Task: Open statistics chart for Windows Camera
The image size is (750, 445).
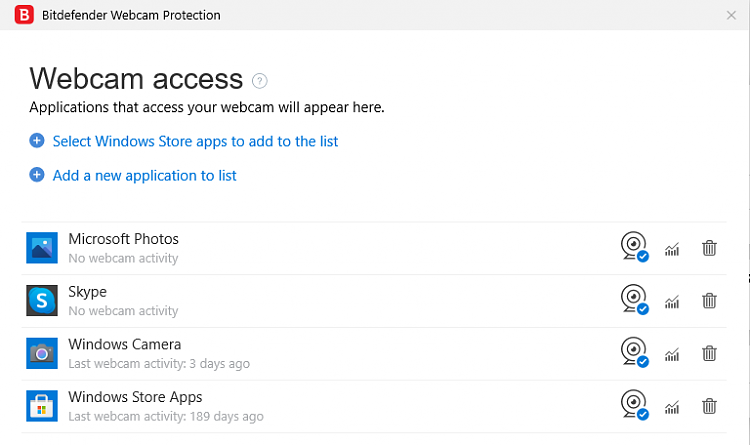Action: 672,354
